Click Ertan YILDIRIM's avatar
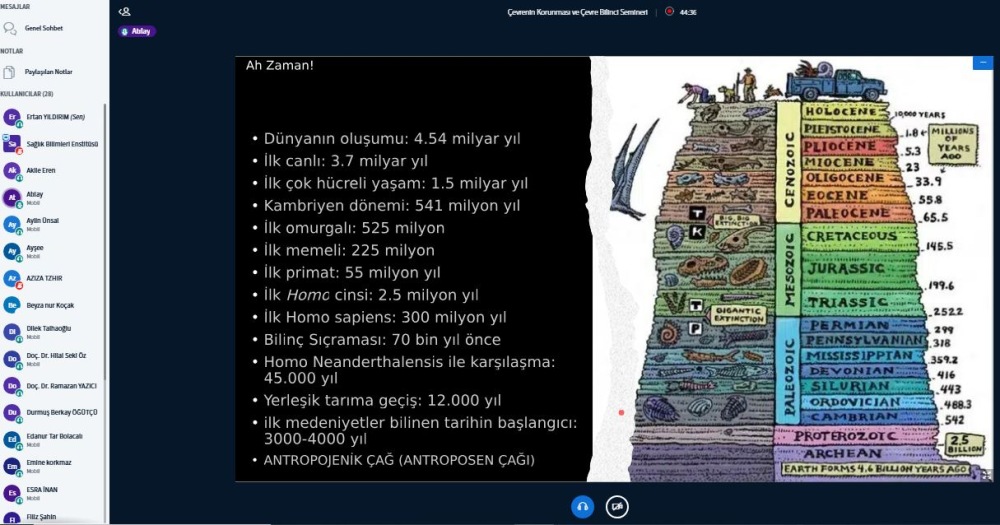This screenshot has height=525, width=1000. [11, 117]
